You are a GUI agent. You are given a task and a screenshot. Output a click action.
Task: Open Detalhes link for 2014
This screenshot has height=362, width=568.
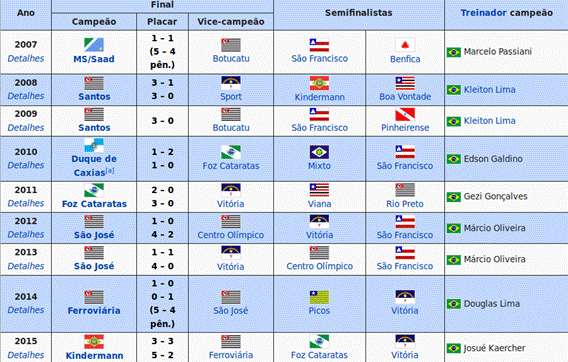26,310
